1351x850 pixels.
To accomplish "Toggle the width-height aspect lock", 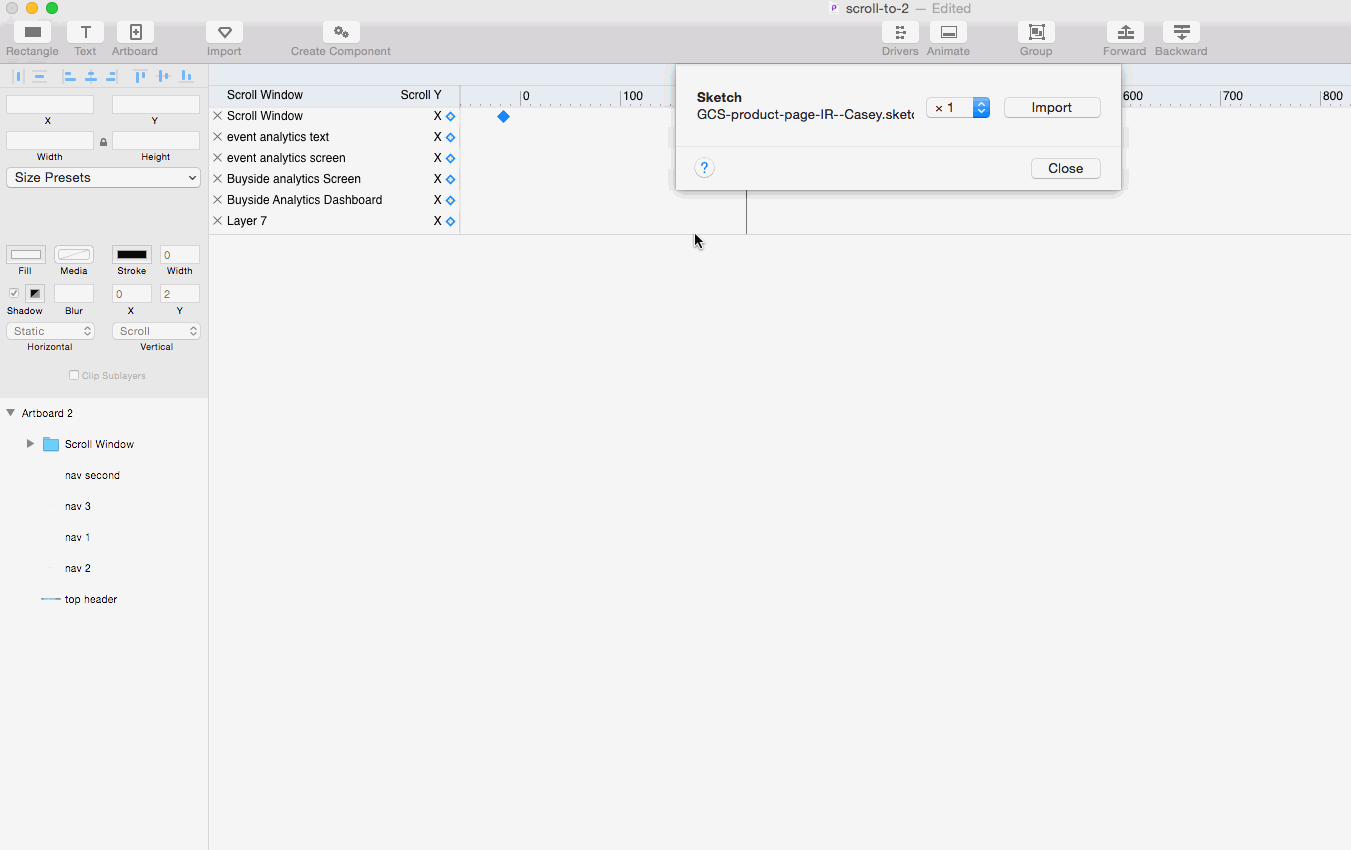I will (x=103, y=142).
